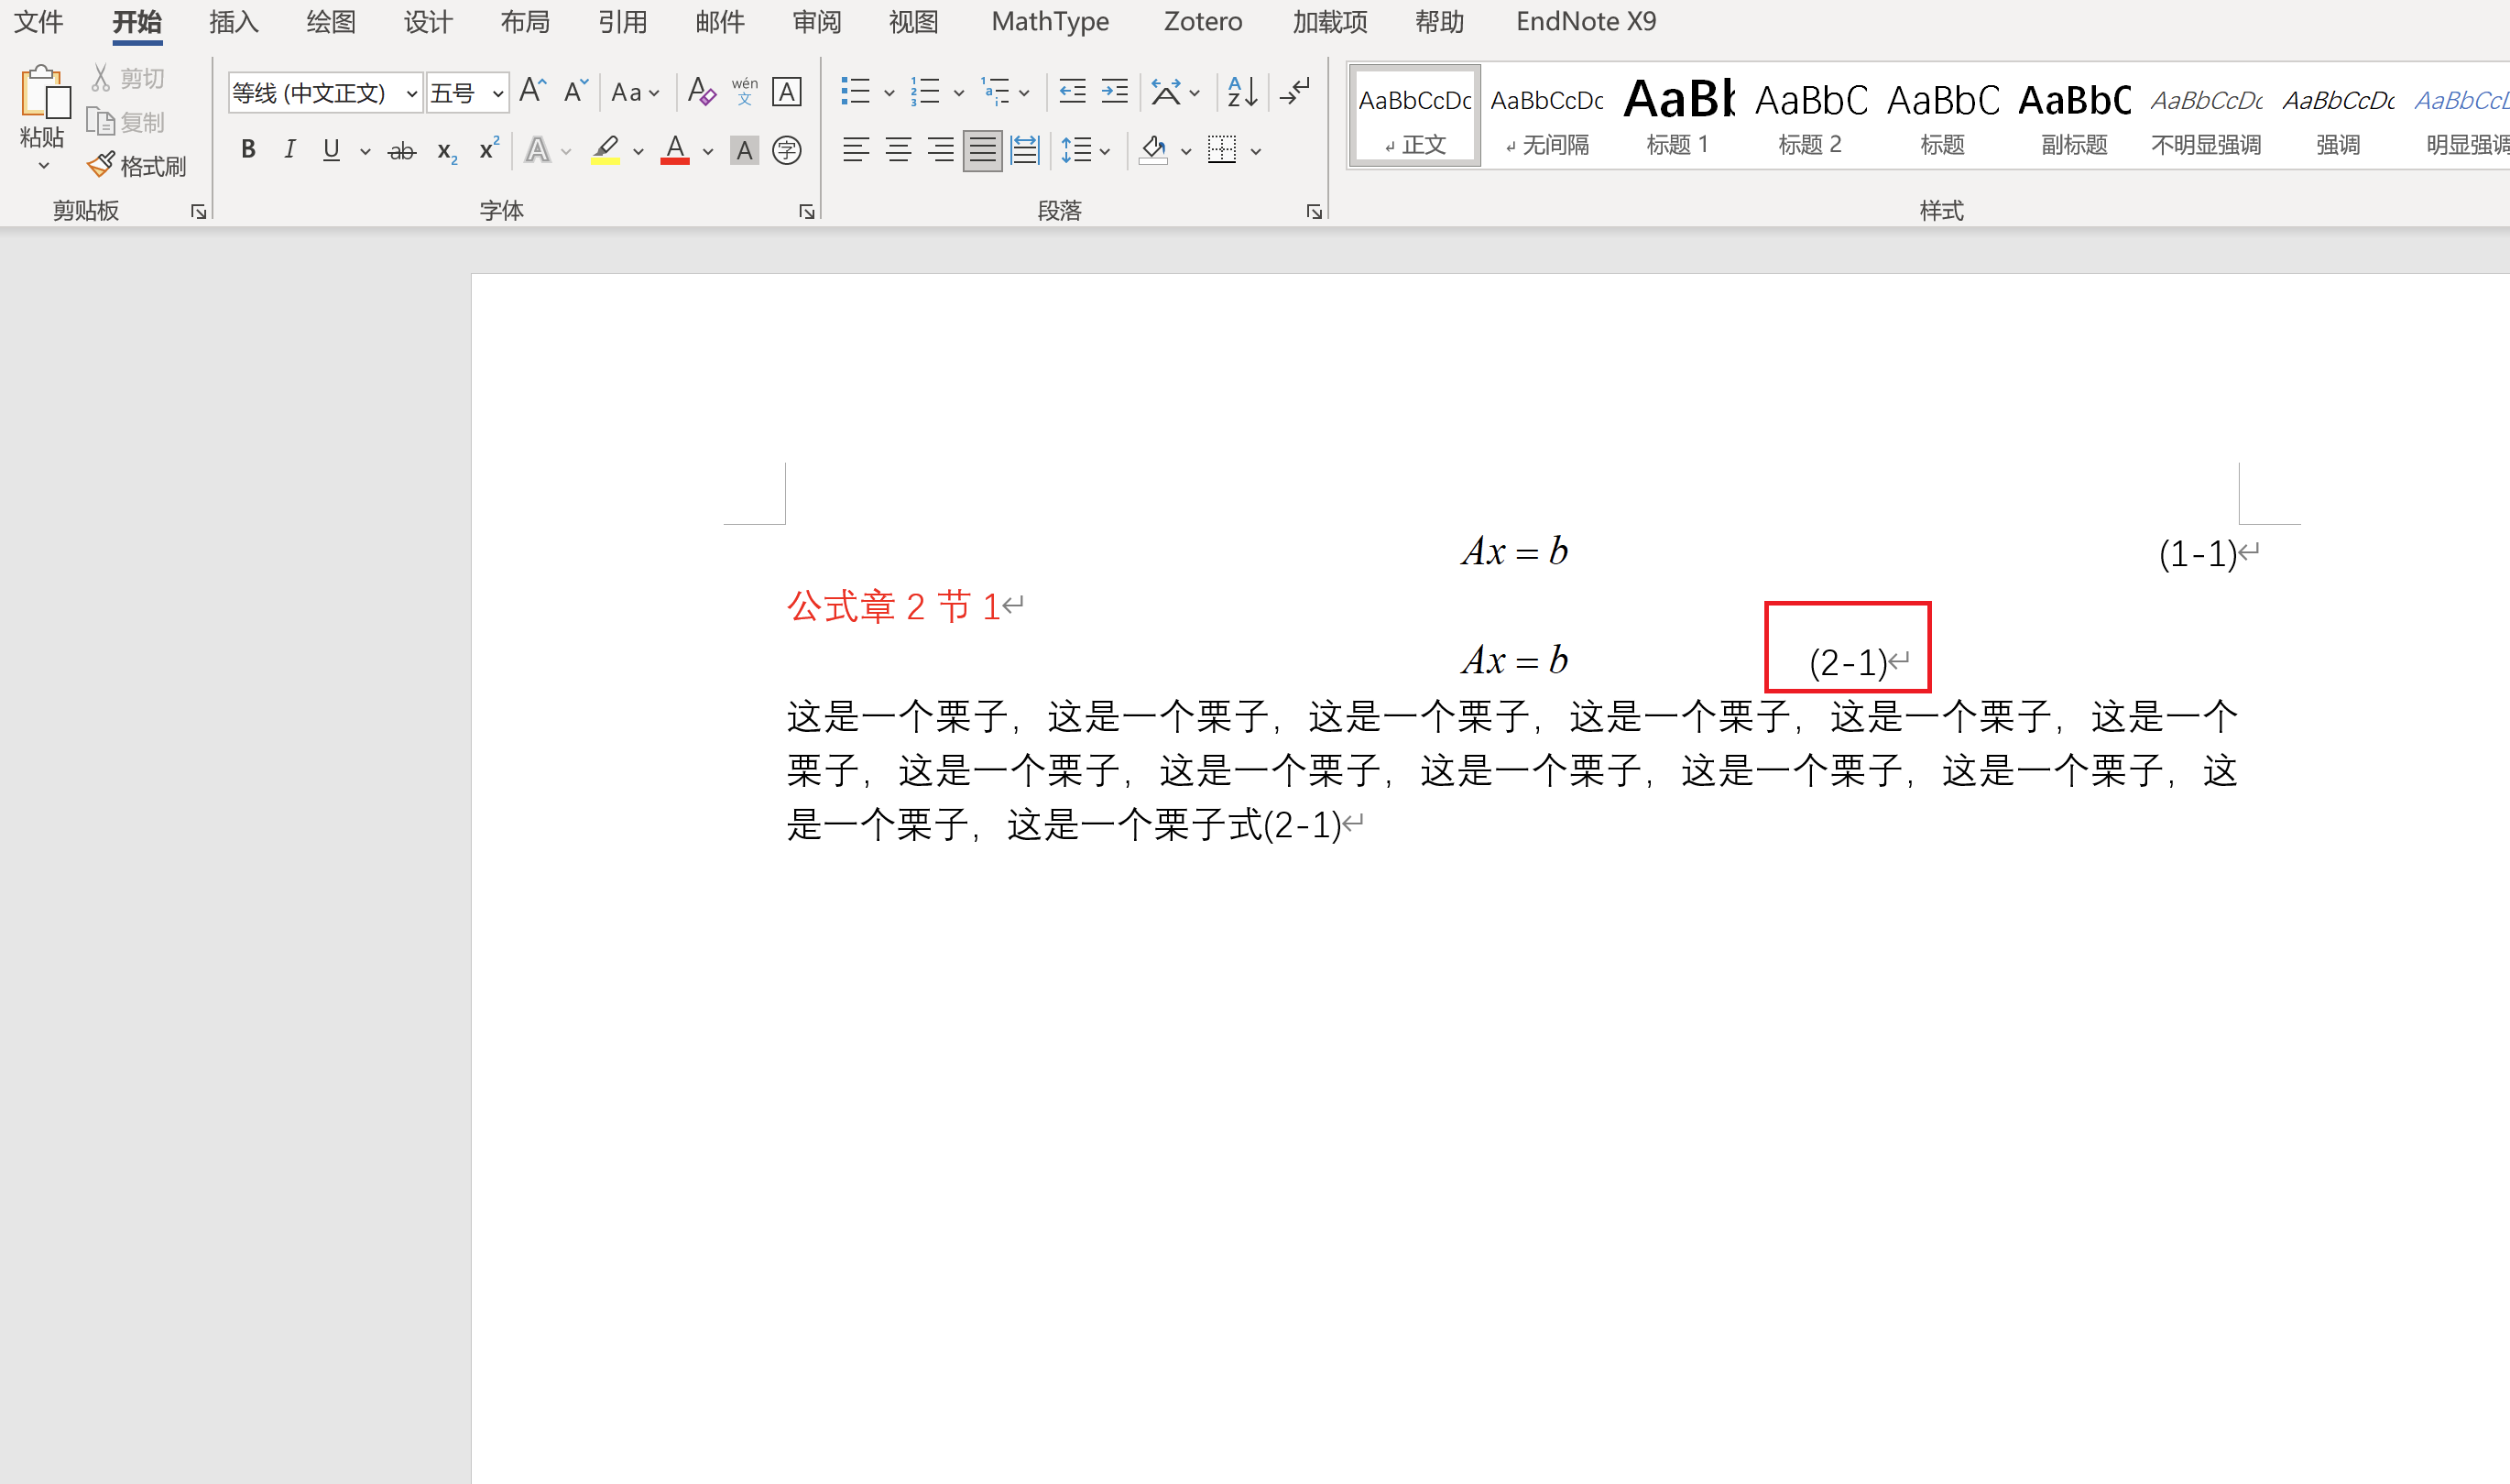Click the increase indent icon
2510x1484 pixels.
tap(1114, 92)
